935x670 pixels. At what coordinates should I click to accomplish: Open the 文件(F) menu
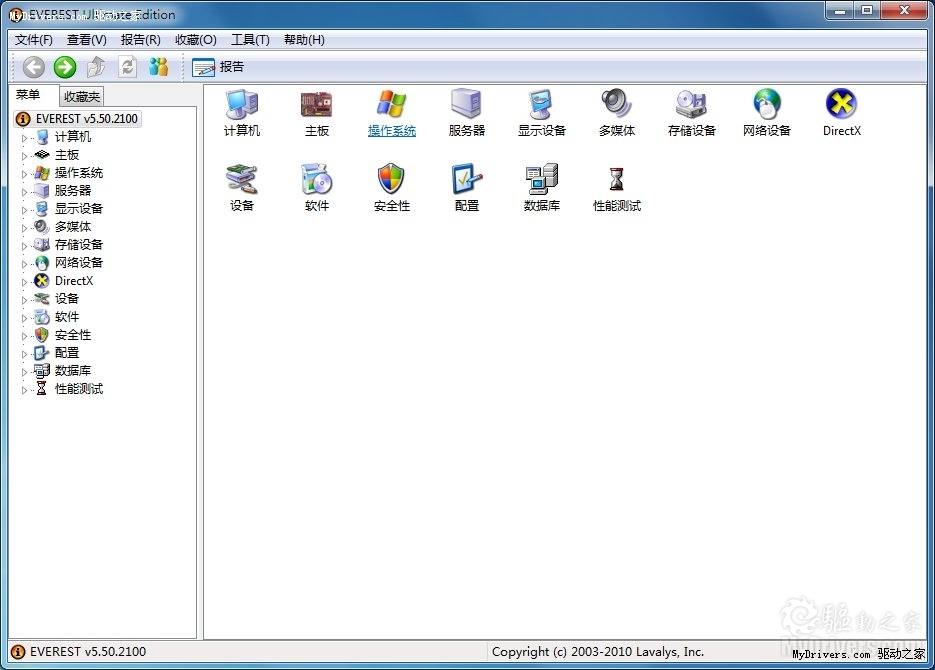click(34, 40)
